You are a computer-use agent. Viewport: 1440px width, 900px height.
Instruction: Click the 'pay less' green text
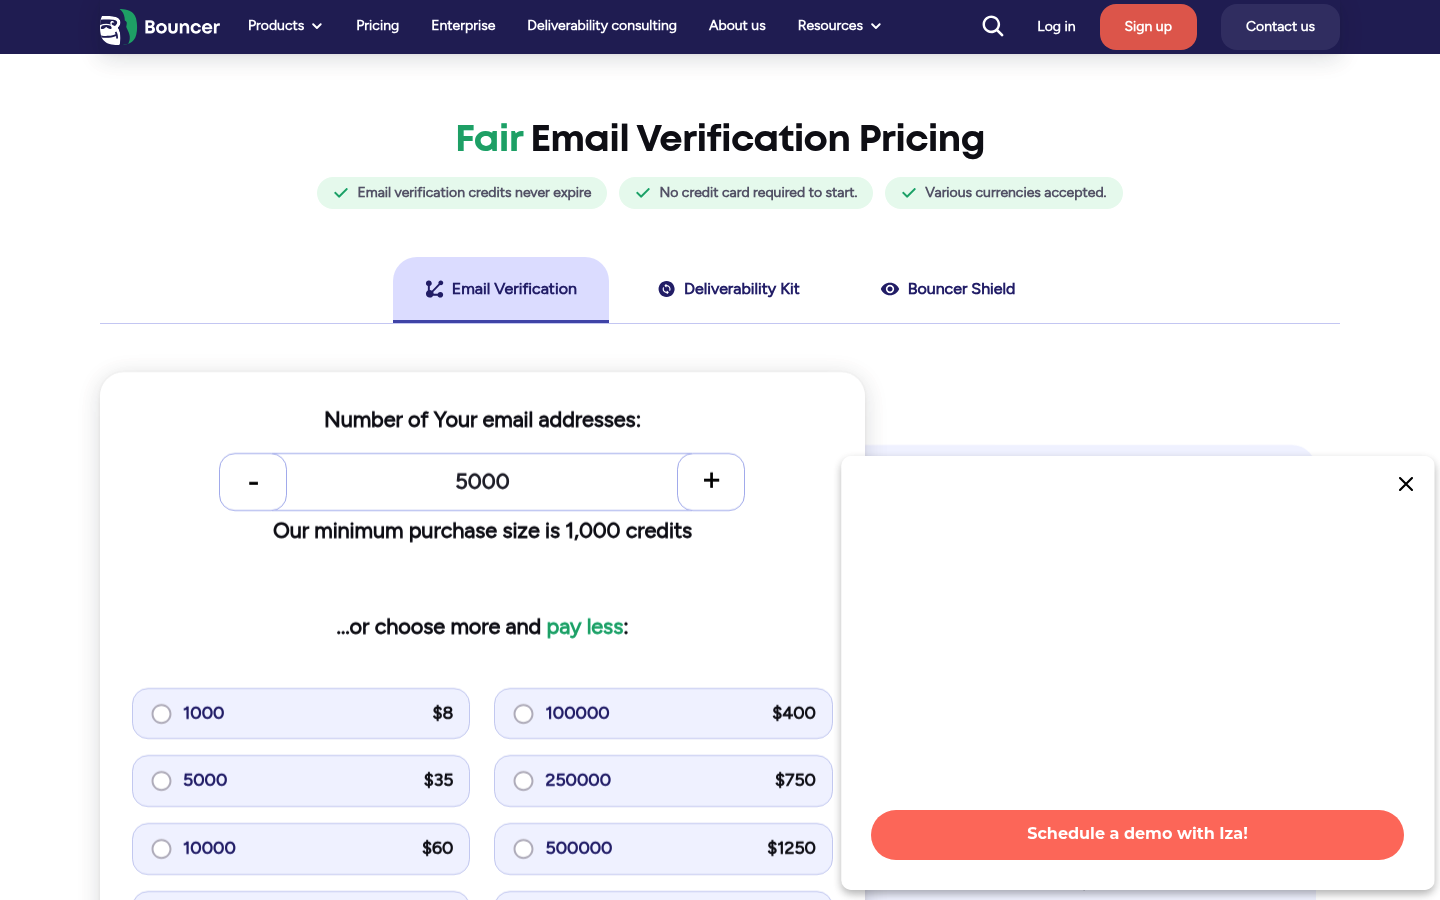[x=585, y=627]
